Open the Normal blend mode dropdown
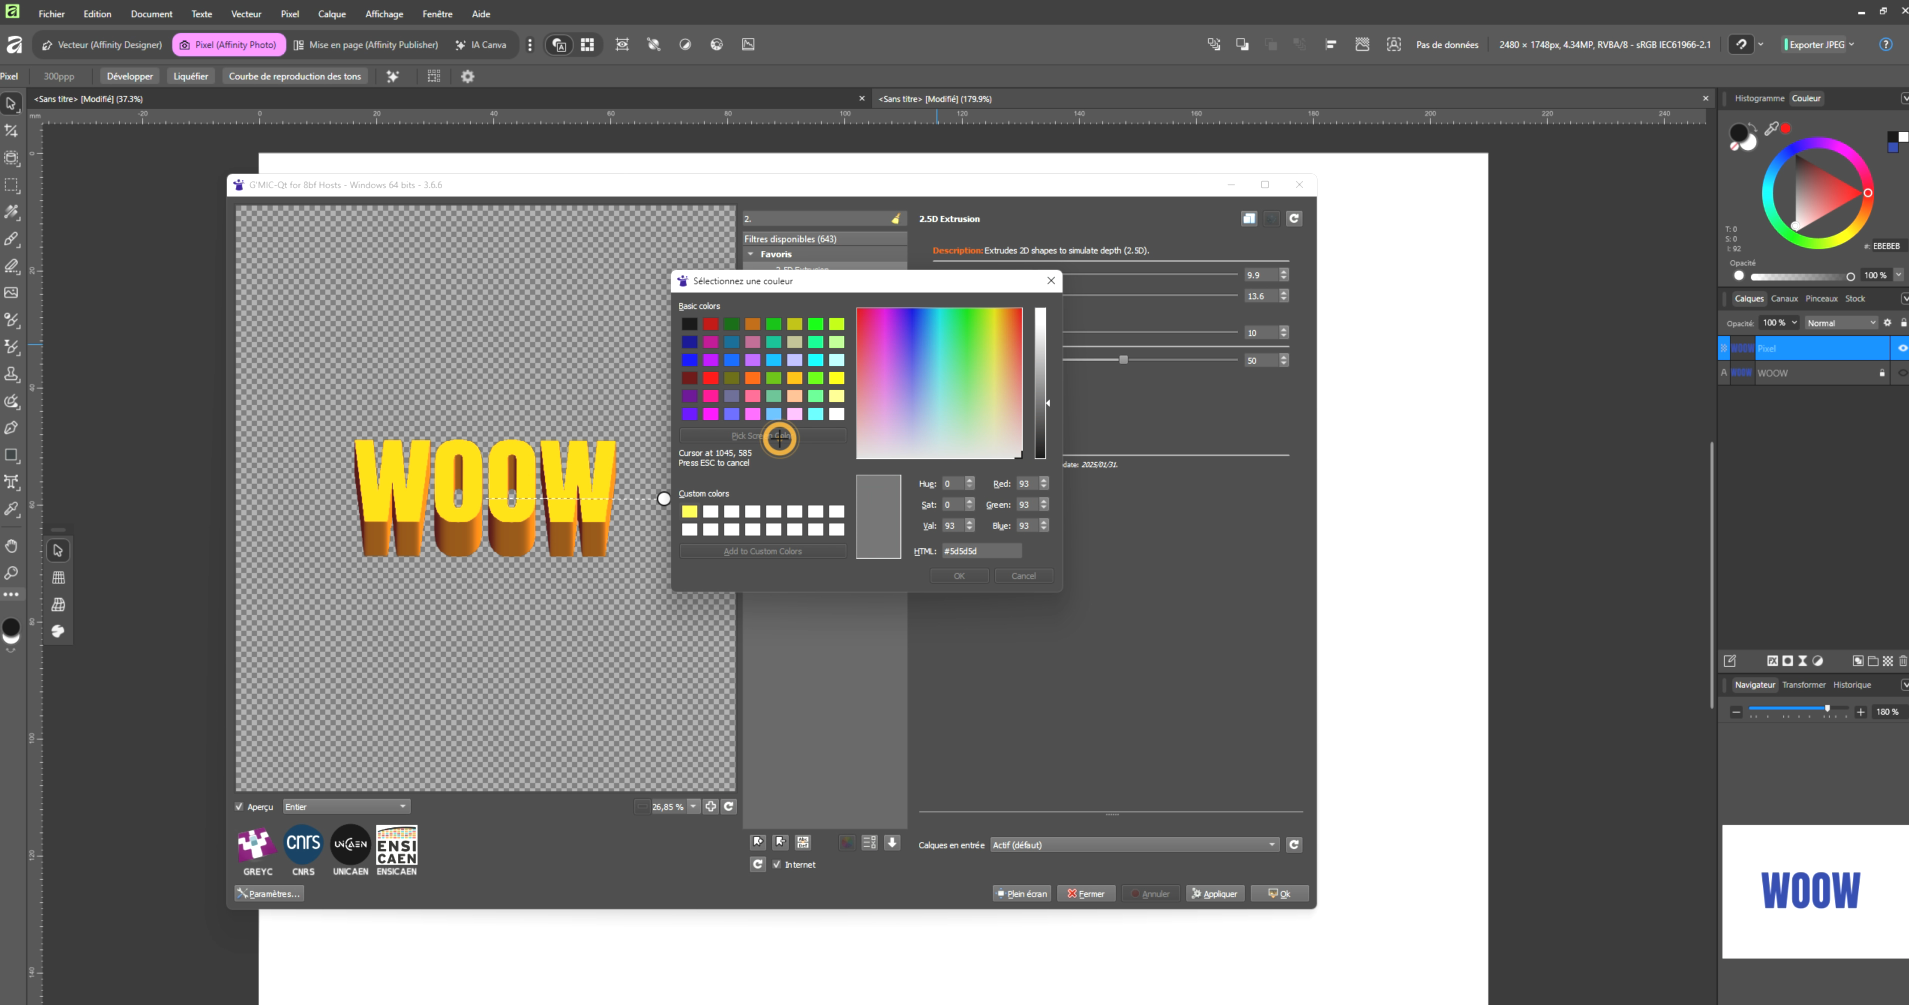Viewport: 1909px width, 1005px height. coord(1840,323)
